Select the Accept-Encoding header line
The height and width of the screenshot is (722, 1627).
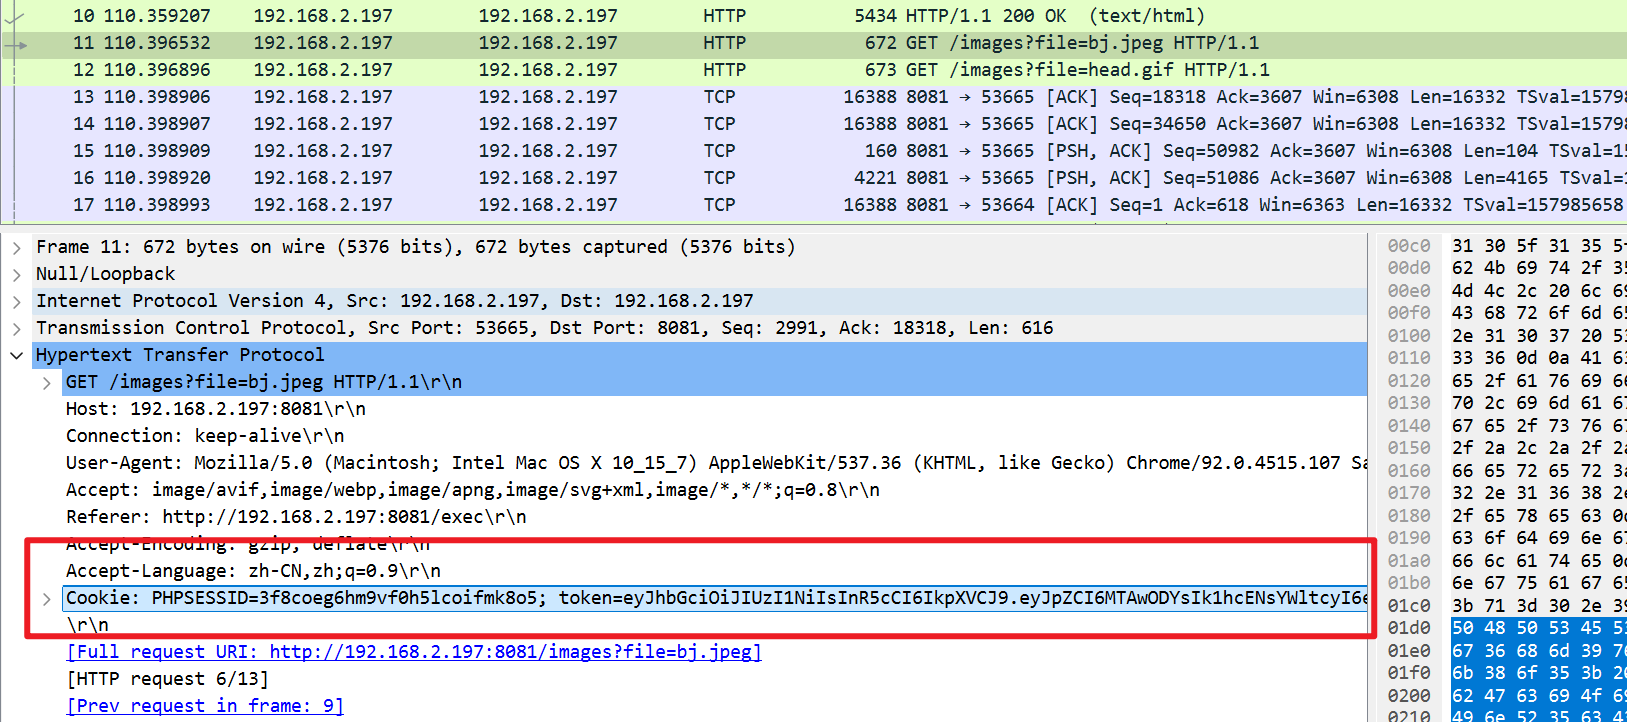[x=248, y=544]
